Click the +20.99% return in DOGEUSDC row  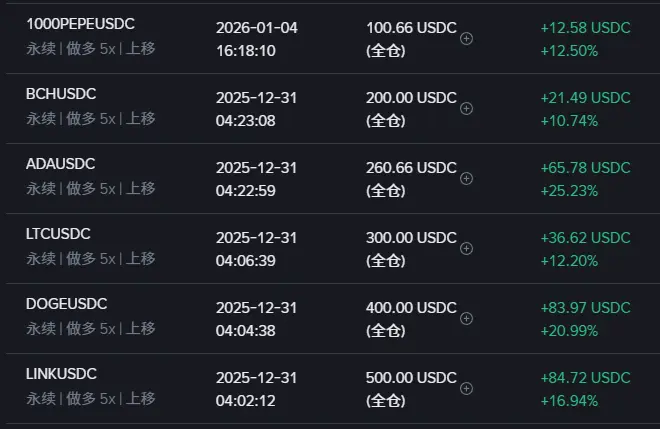click(569, 331)
